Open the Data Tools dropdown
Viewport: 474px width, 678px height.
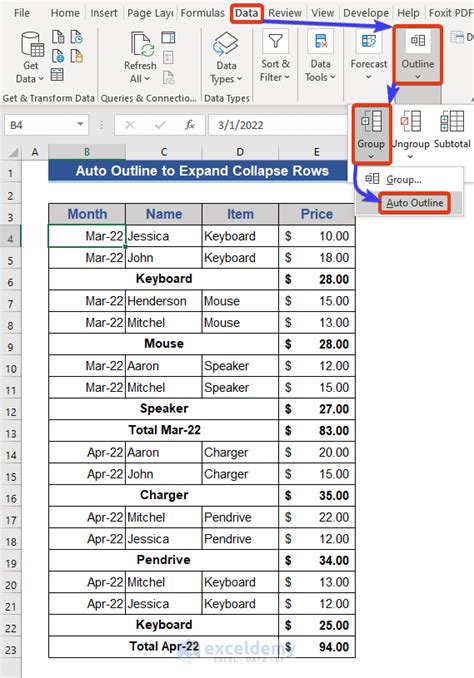(320, 57)
